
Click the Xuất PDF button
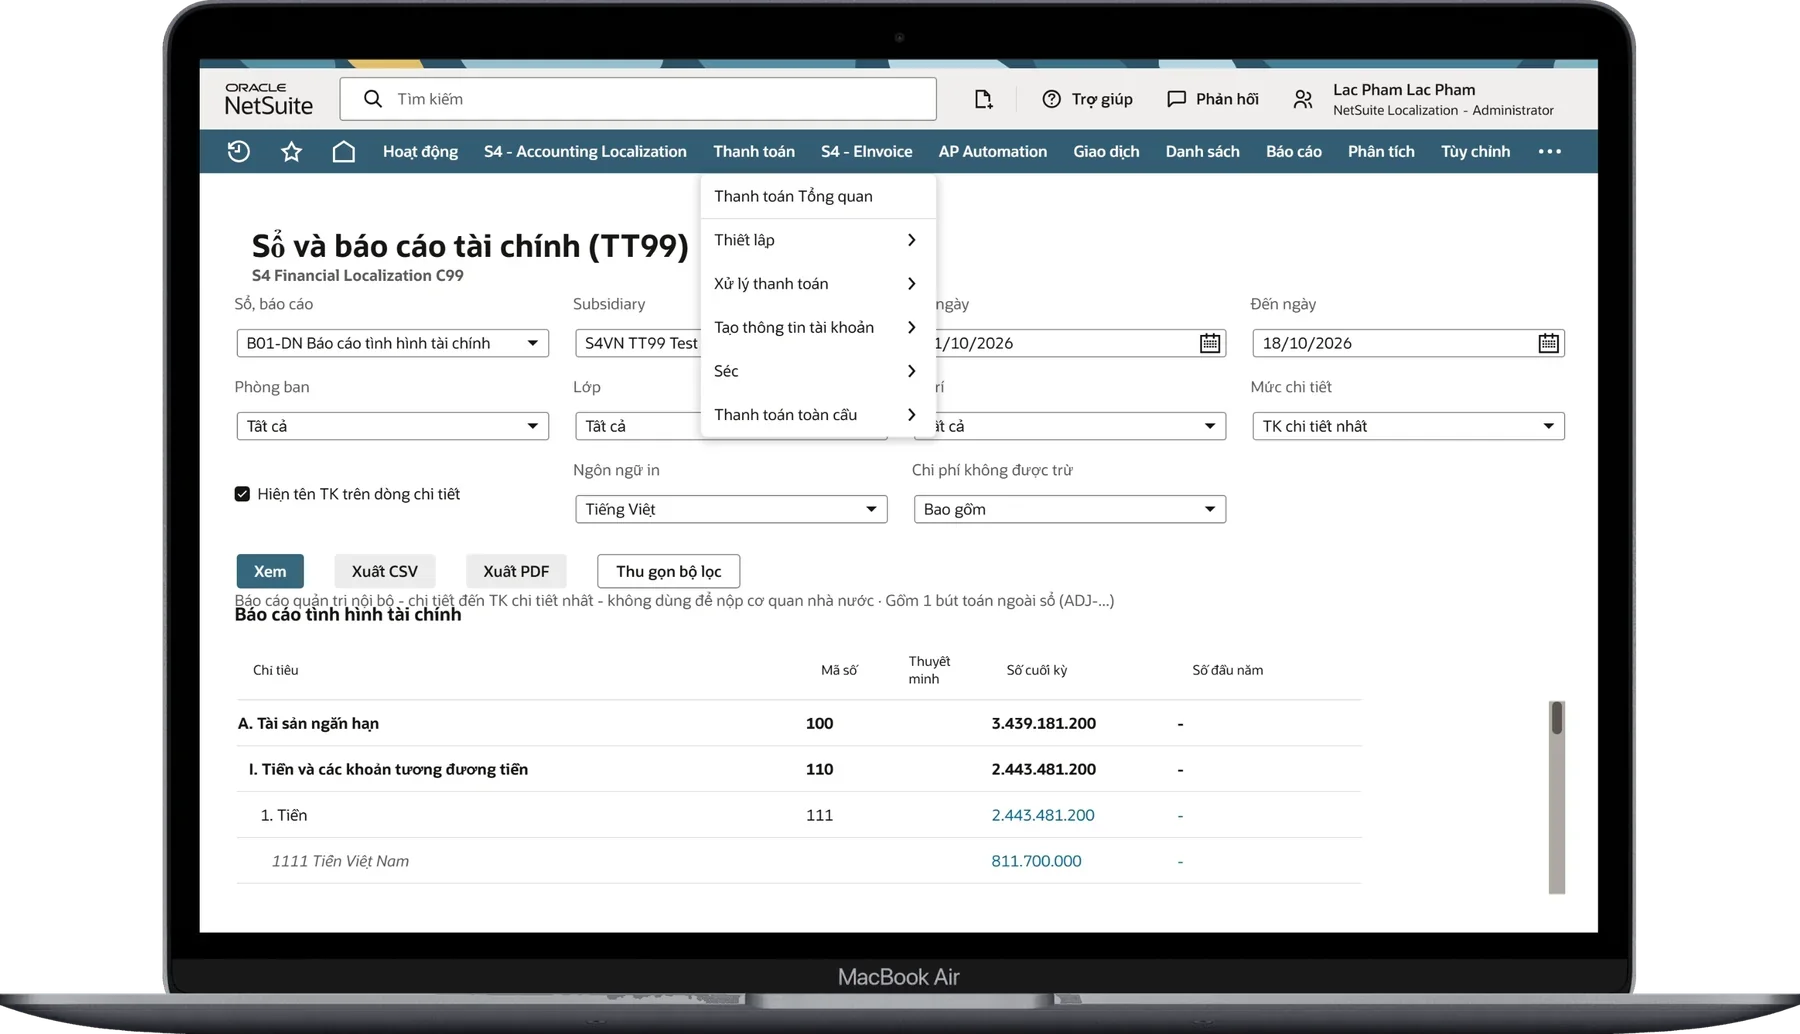pyautogui.click(x=516, y=571)
